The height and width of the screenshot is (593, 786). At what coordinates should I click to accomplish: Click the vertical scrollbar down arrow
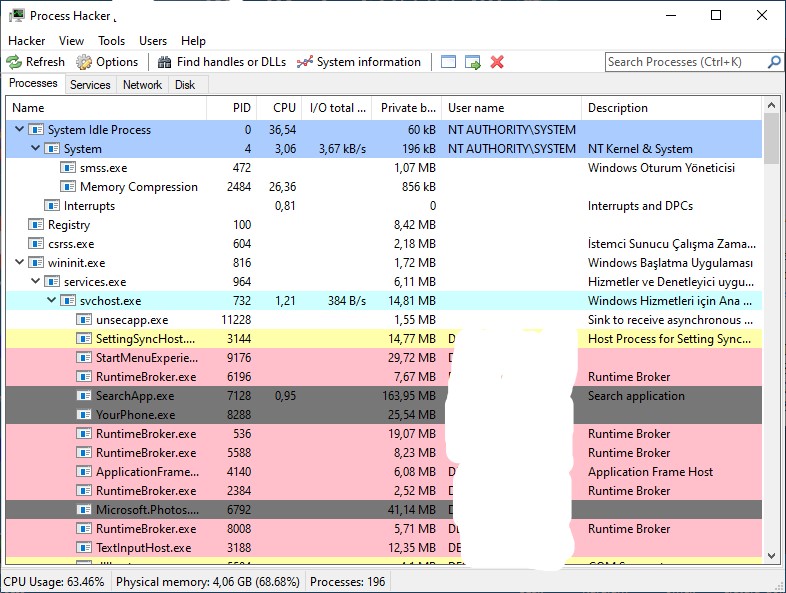tap(771, 555)
